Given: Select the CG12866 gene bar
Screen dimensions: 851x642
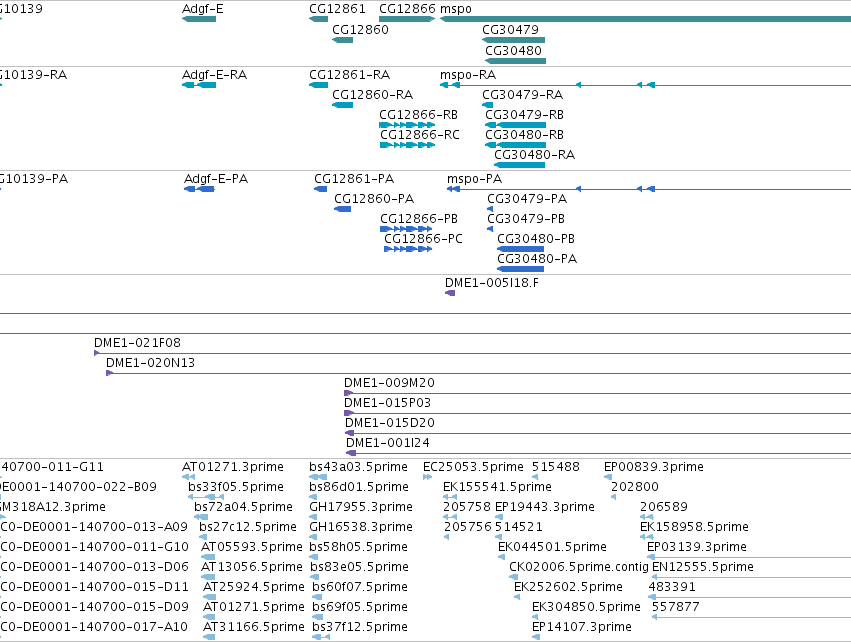Looking at the screenshot, I should coord(407,19).
